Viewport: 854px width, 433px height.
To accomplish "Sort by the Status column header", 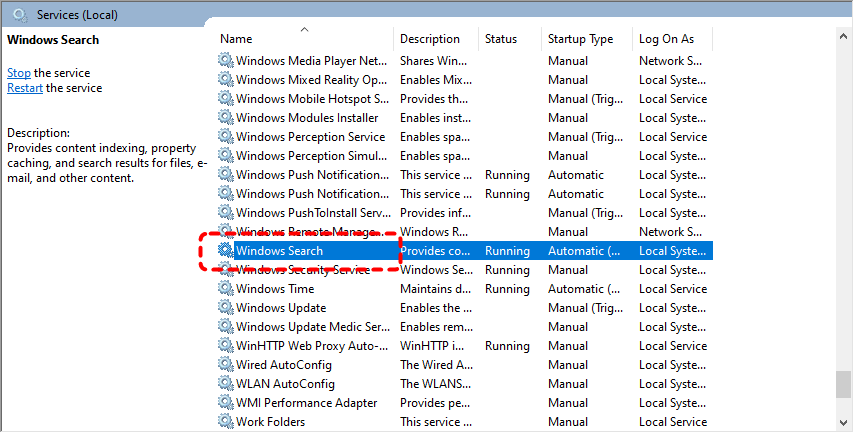I will click(501, 39).
